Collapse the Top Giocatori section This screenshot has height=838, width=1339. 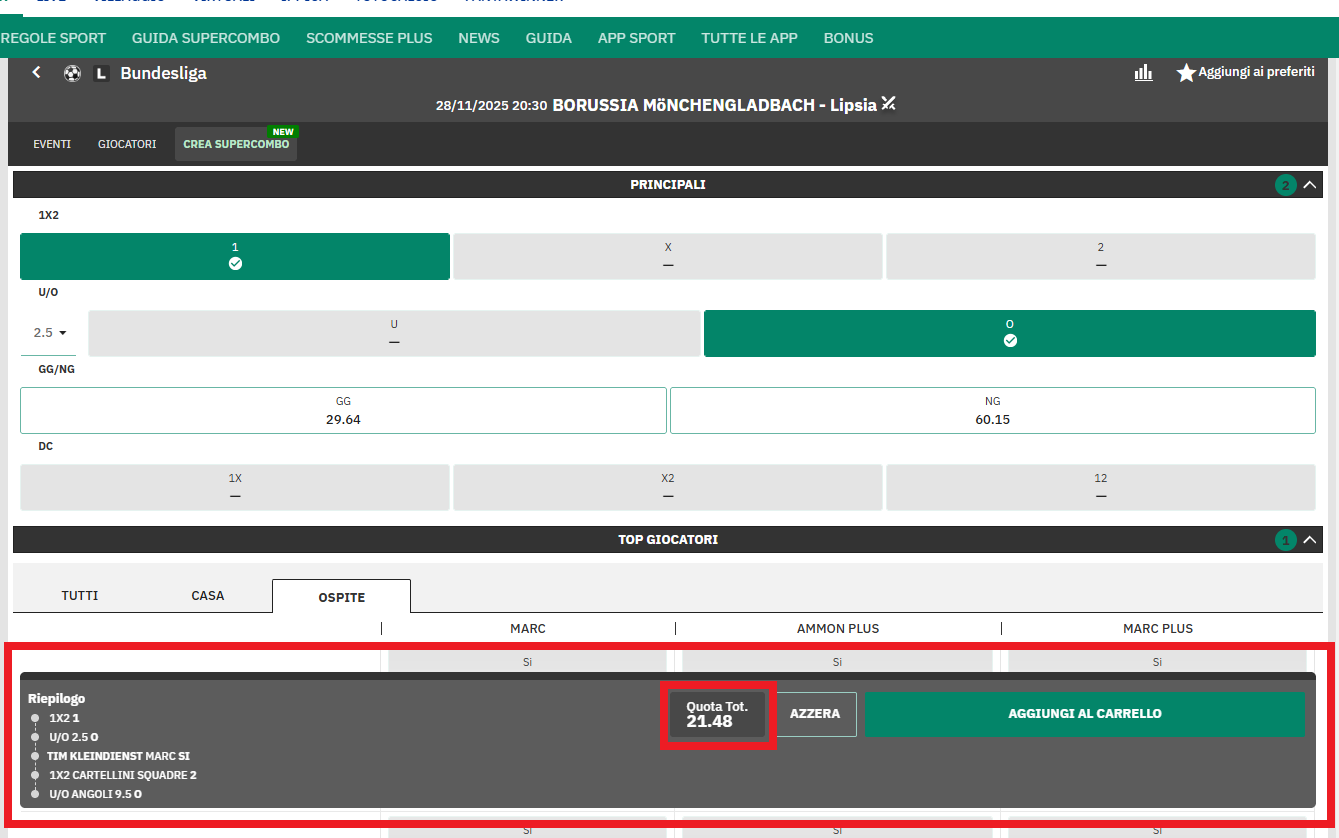(x=1310, y=540)
